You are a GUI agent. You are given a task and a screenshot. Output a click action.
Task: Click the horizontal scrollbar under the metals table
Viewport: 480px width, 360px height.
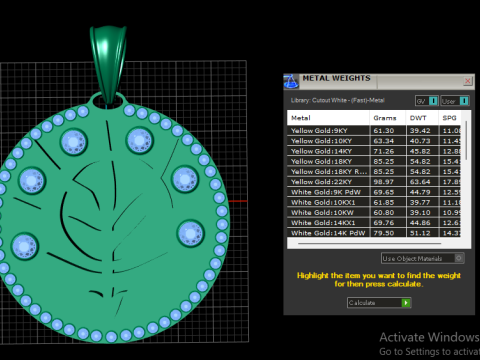click(x=369, y=244)
